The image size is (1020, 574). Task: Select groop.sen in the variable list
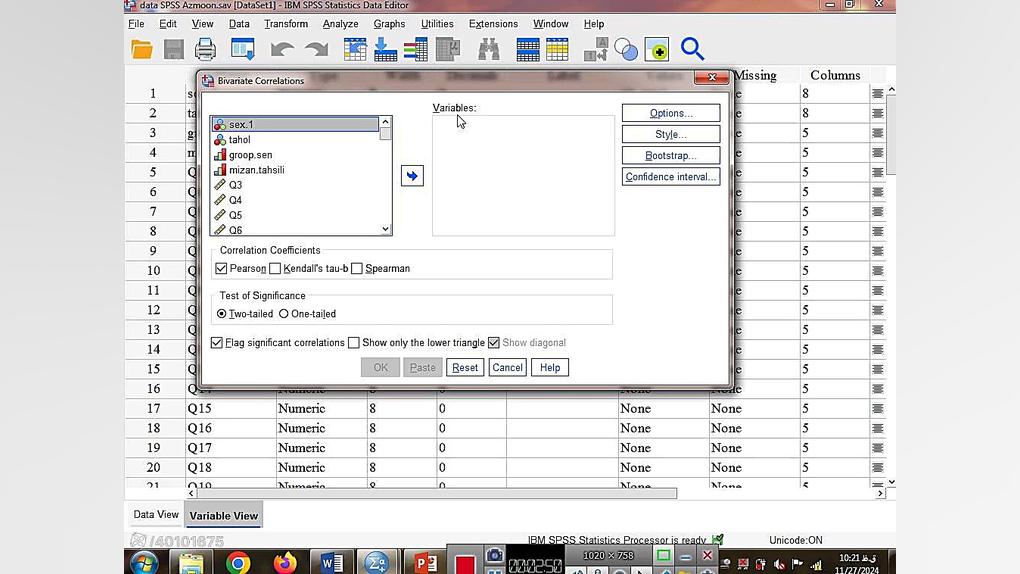(295, 155)
